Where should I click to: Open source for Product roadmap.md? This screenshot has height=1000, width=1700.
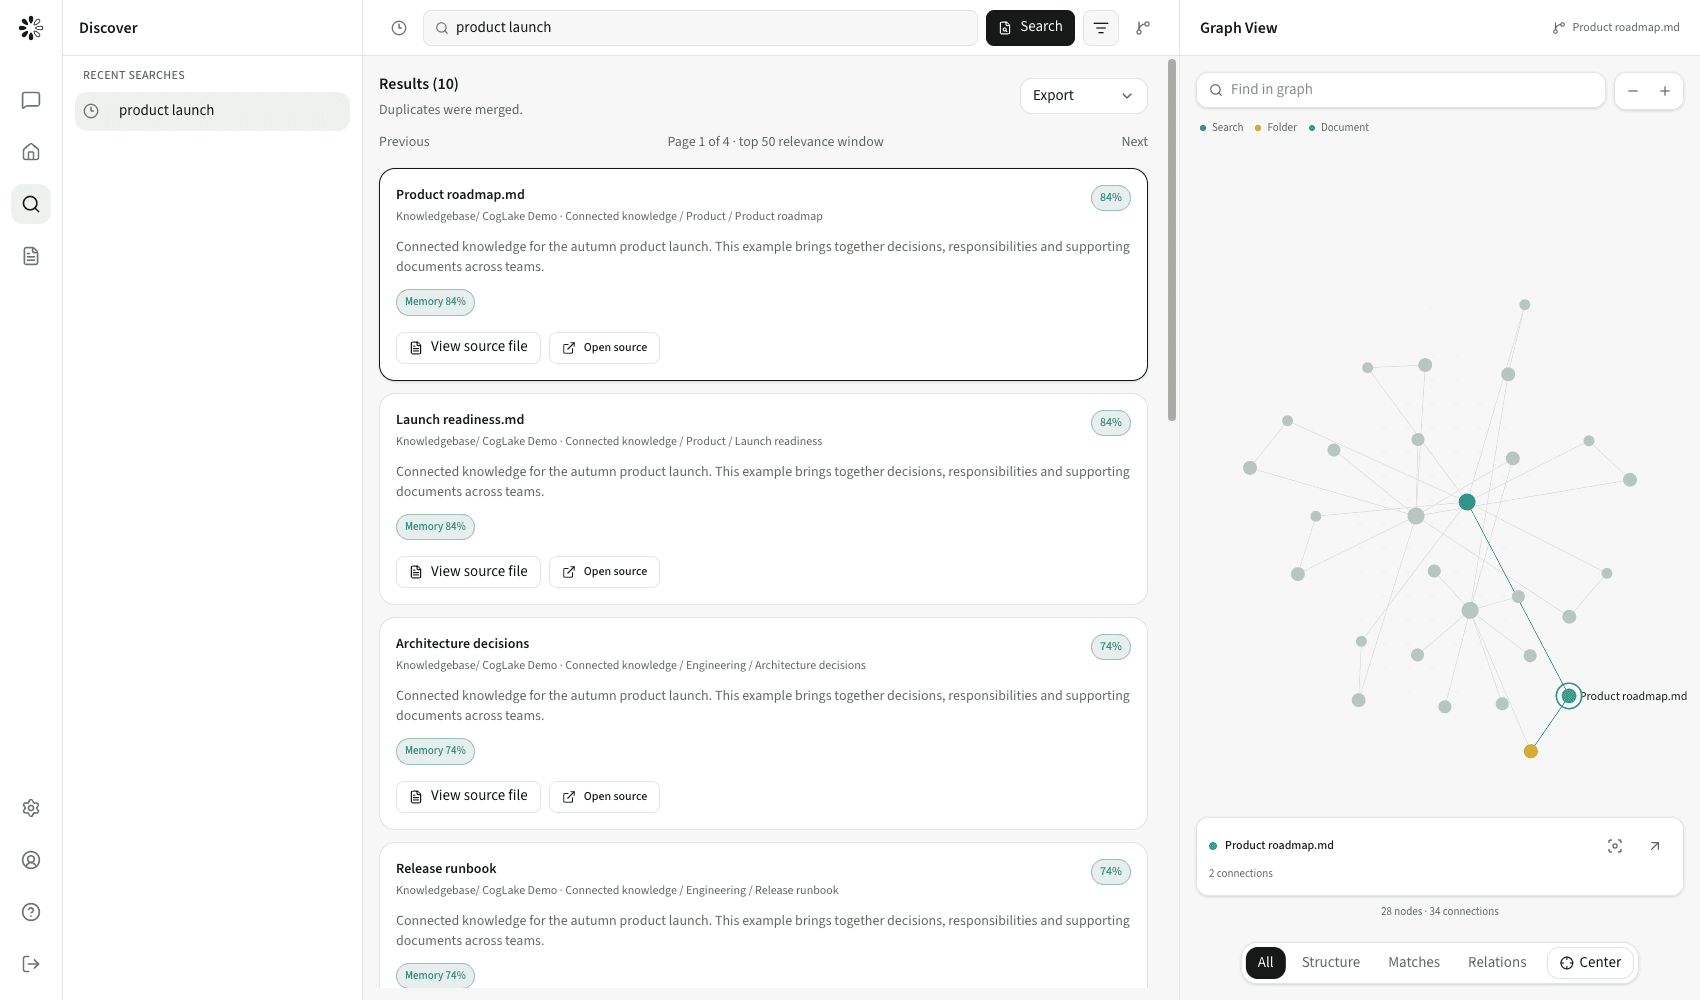tap(604, 347)
